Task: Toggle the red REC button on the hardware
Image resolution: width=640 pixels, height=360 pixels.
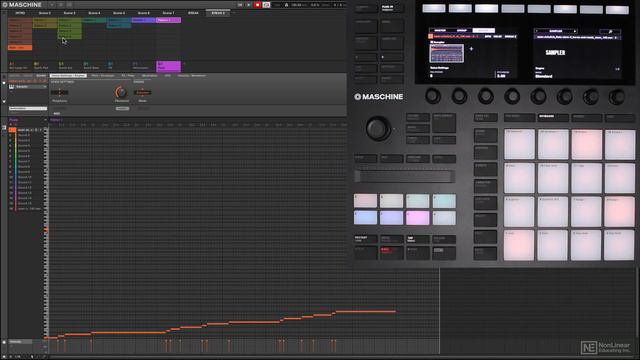Action: [391, 253]
